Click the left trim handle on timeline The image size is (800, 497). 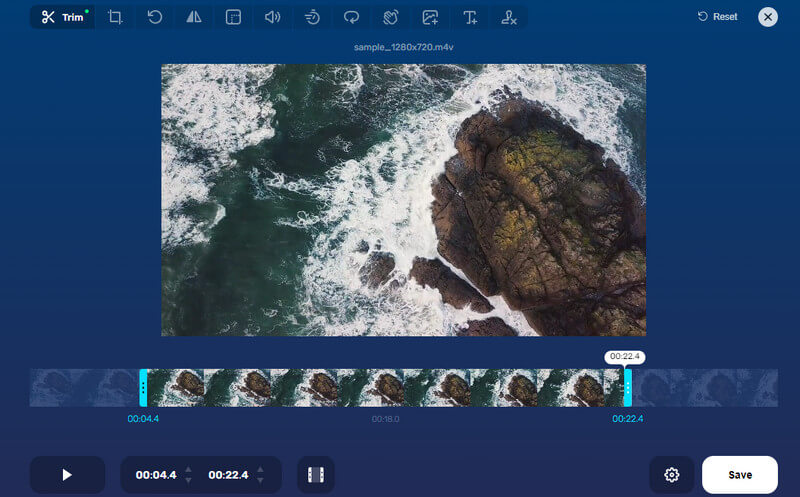coord(143,387)
